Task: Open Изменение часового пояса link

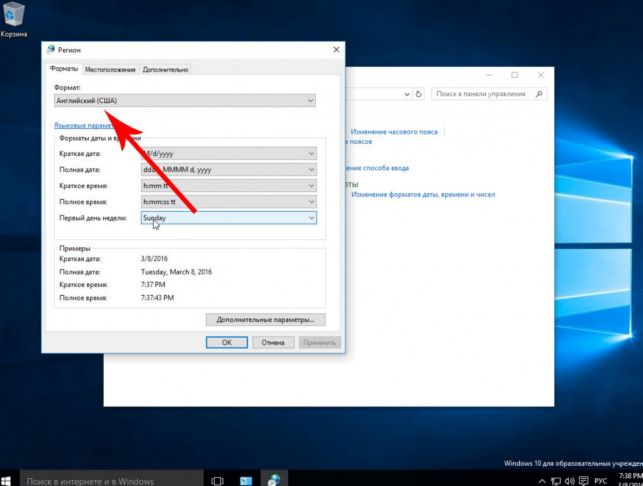Action: (x=394, y=132)
